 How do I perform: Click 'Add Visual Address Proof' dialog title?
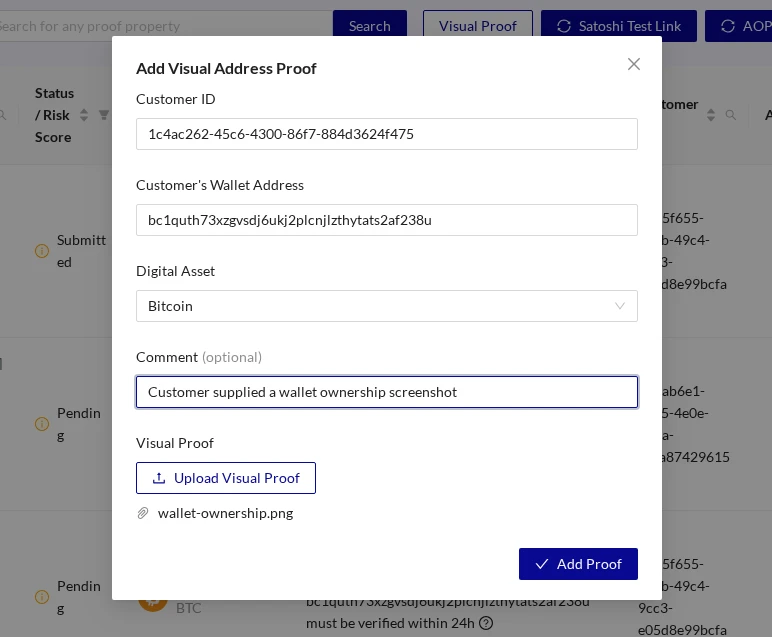click(x=226, y=68)
